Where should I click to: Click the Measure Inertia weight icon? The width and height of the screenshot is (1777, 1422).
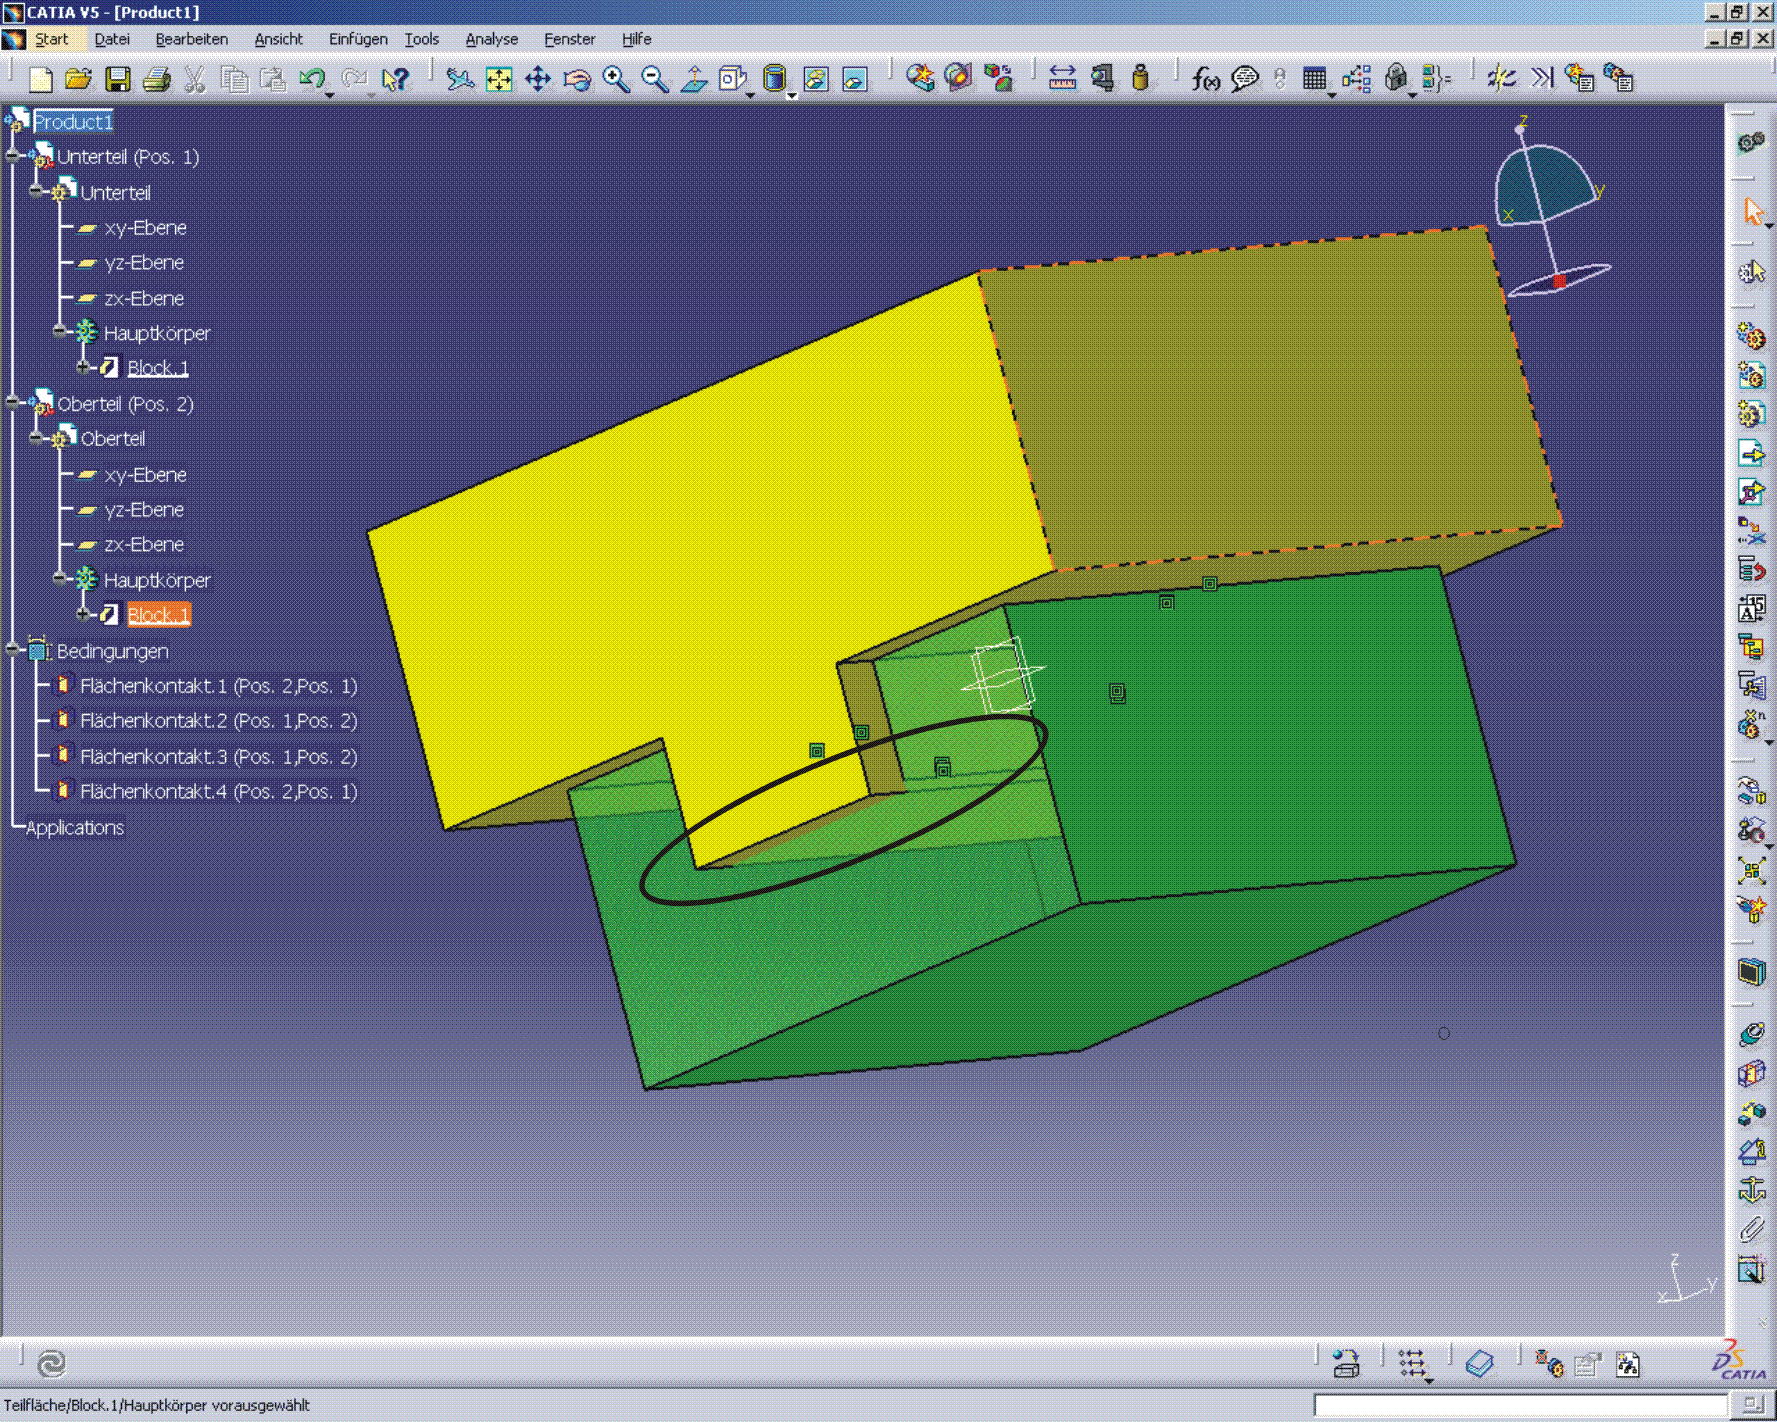(x=1140, y=79)
